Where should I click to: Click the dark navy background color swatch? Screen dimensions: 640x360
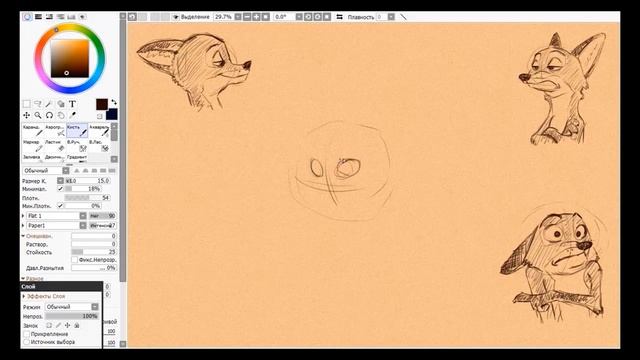111,114
